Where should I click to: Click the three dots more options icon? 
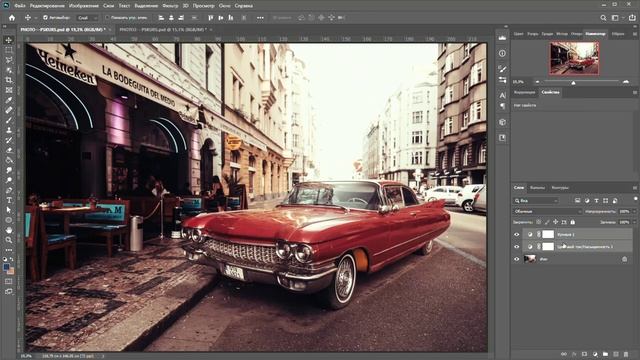260,18
